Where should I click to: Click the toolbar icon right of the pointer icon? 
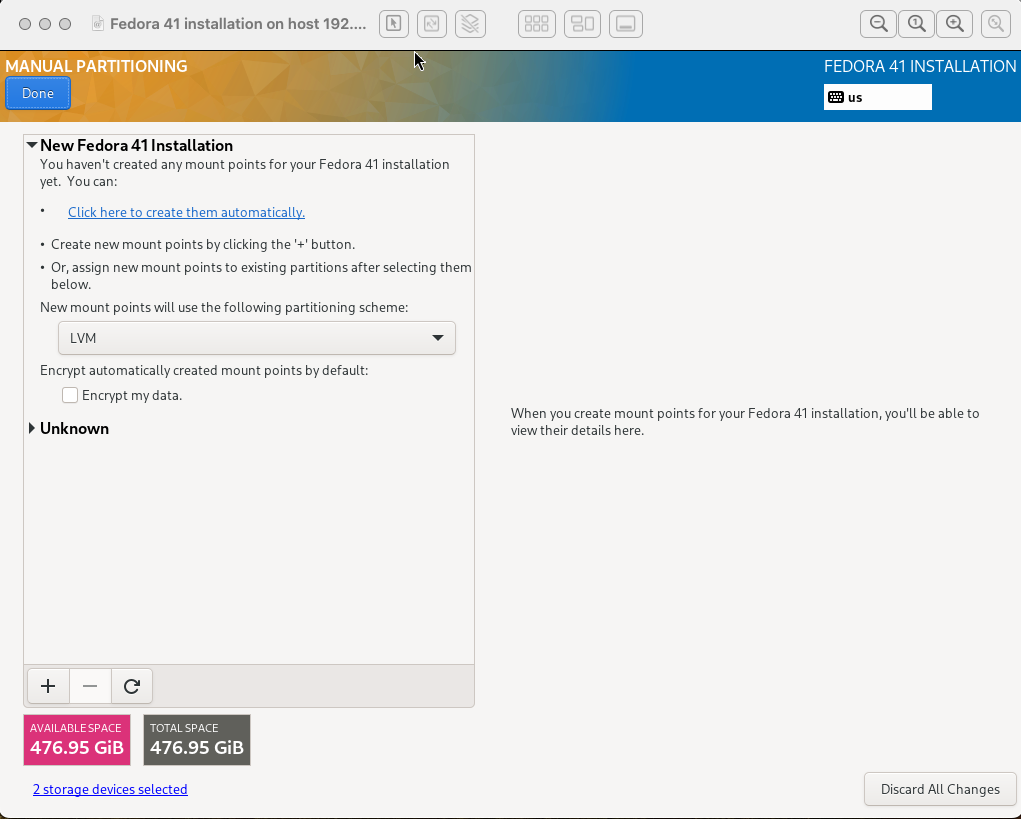pos(432,24)
